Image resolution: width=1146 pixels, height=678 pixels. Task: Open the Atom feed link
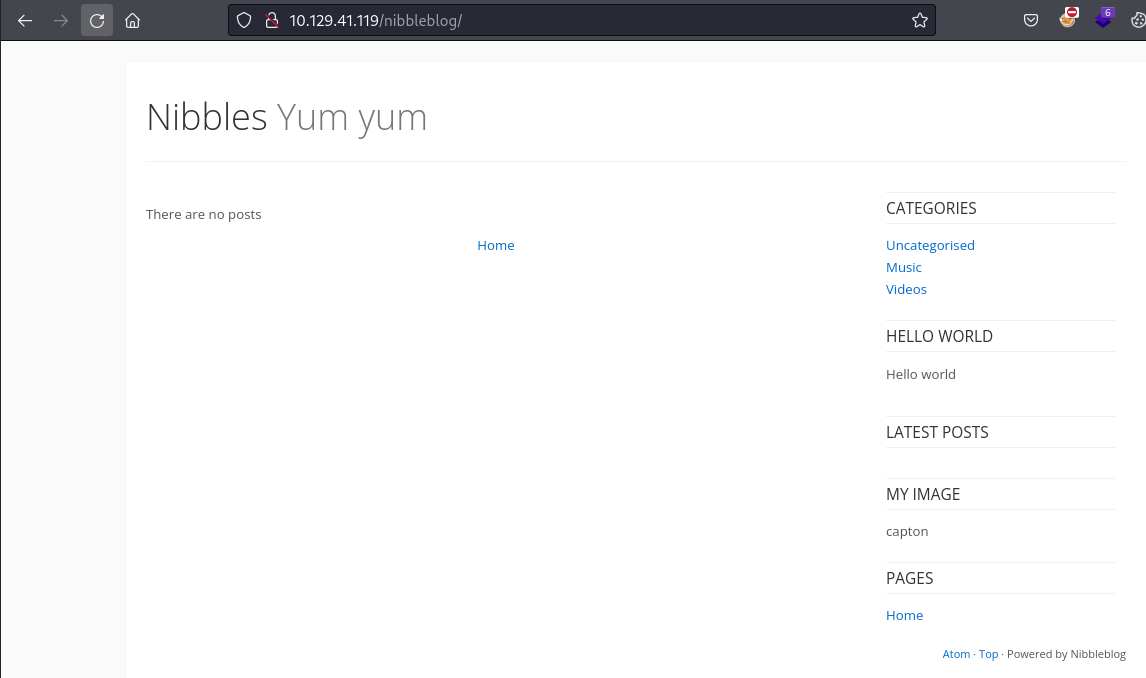click(x=956, y=654)
